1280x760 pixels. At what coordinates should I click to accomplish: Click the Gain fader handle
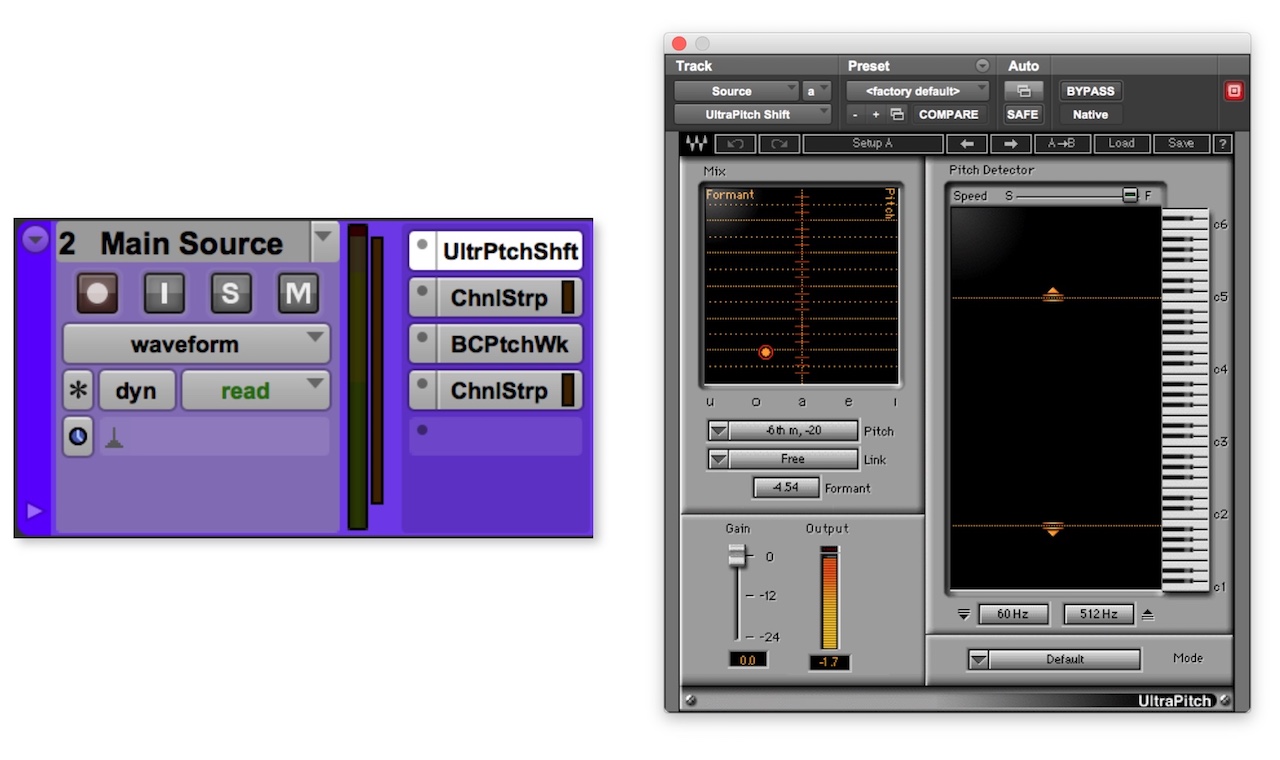(737, 555)
